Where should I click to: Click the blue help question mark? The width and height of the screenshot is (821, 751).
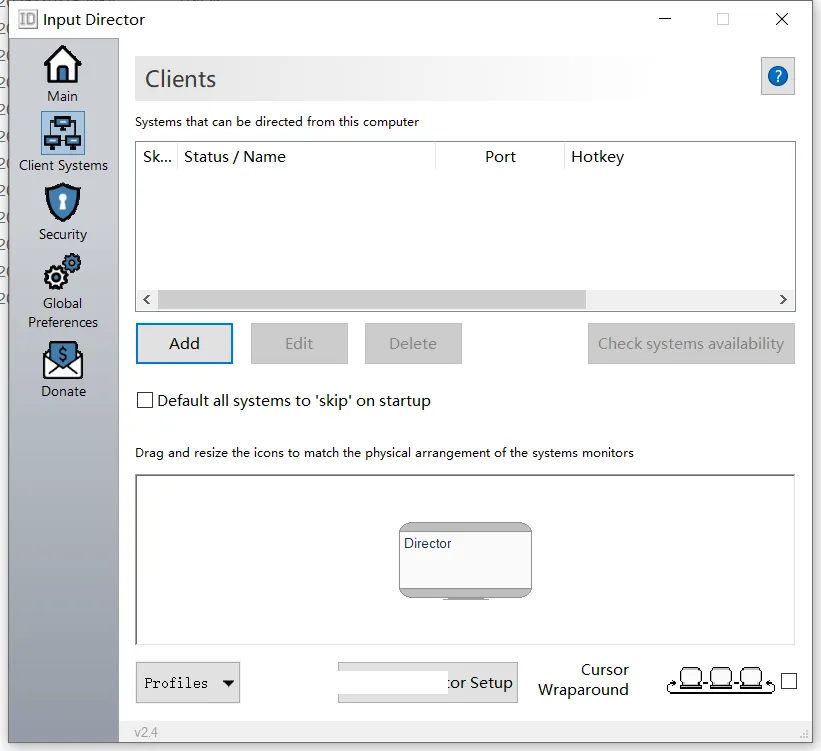[778, 76]
